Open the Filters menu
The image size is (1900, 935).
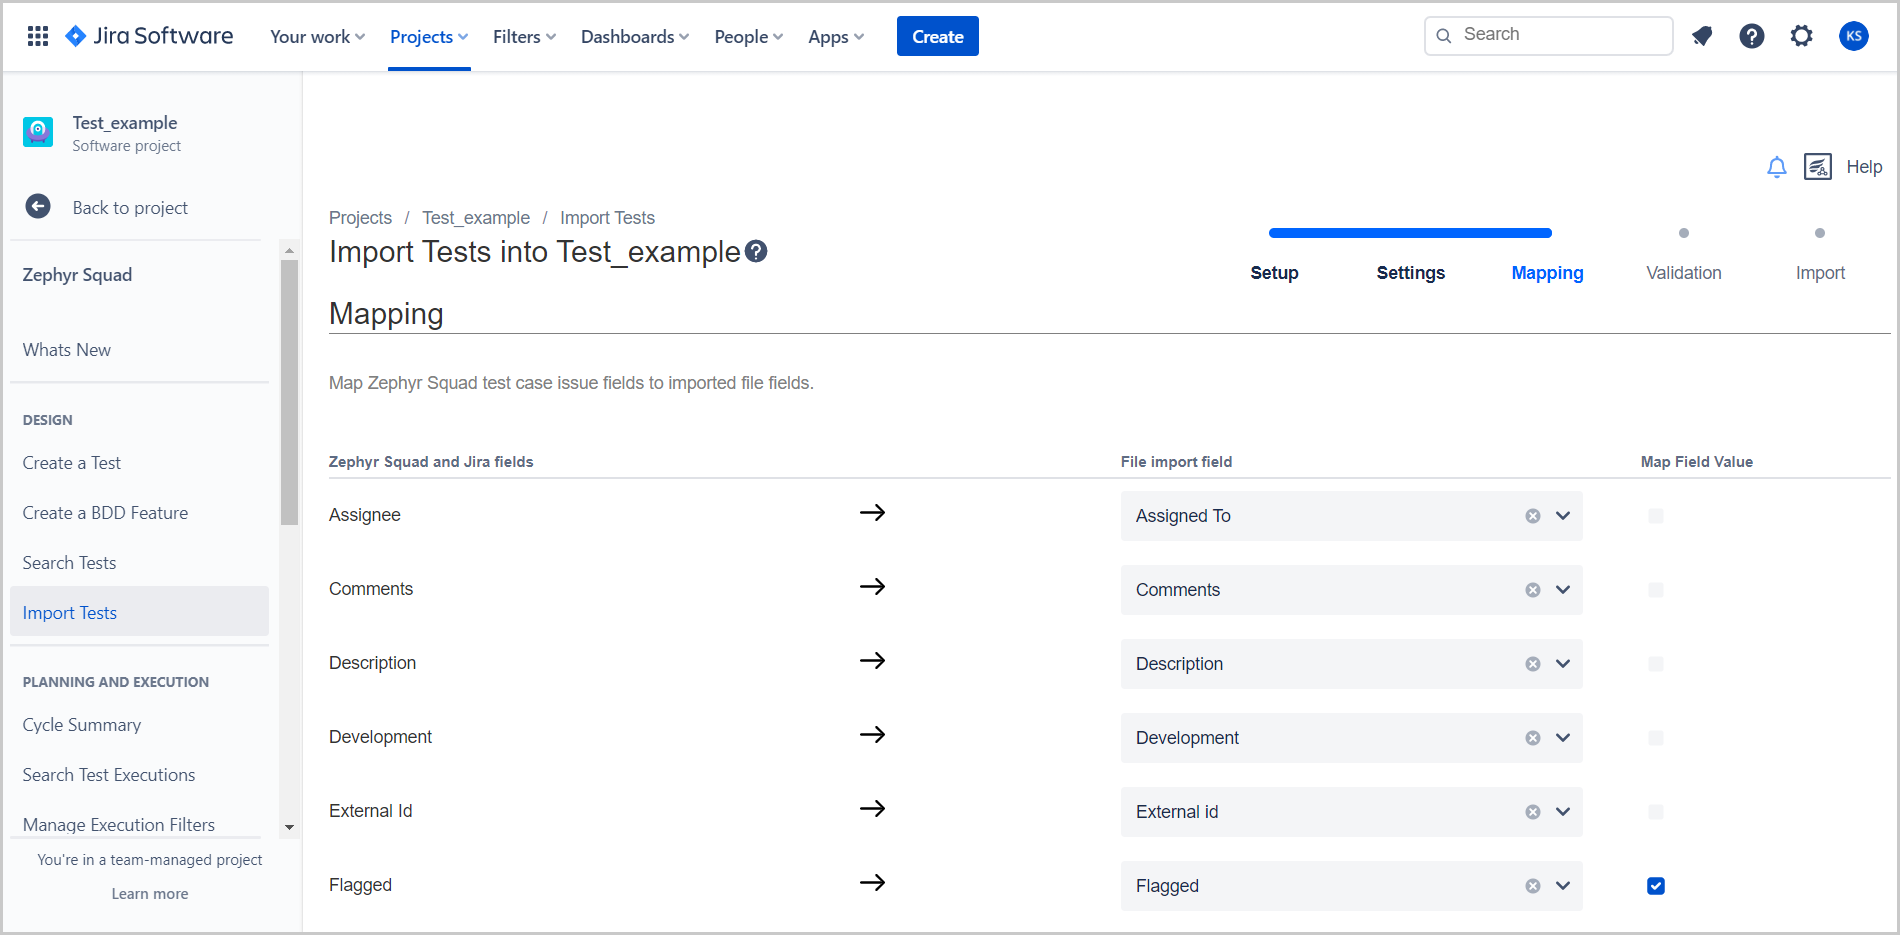(524, 37)
